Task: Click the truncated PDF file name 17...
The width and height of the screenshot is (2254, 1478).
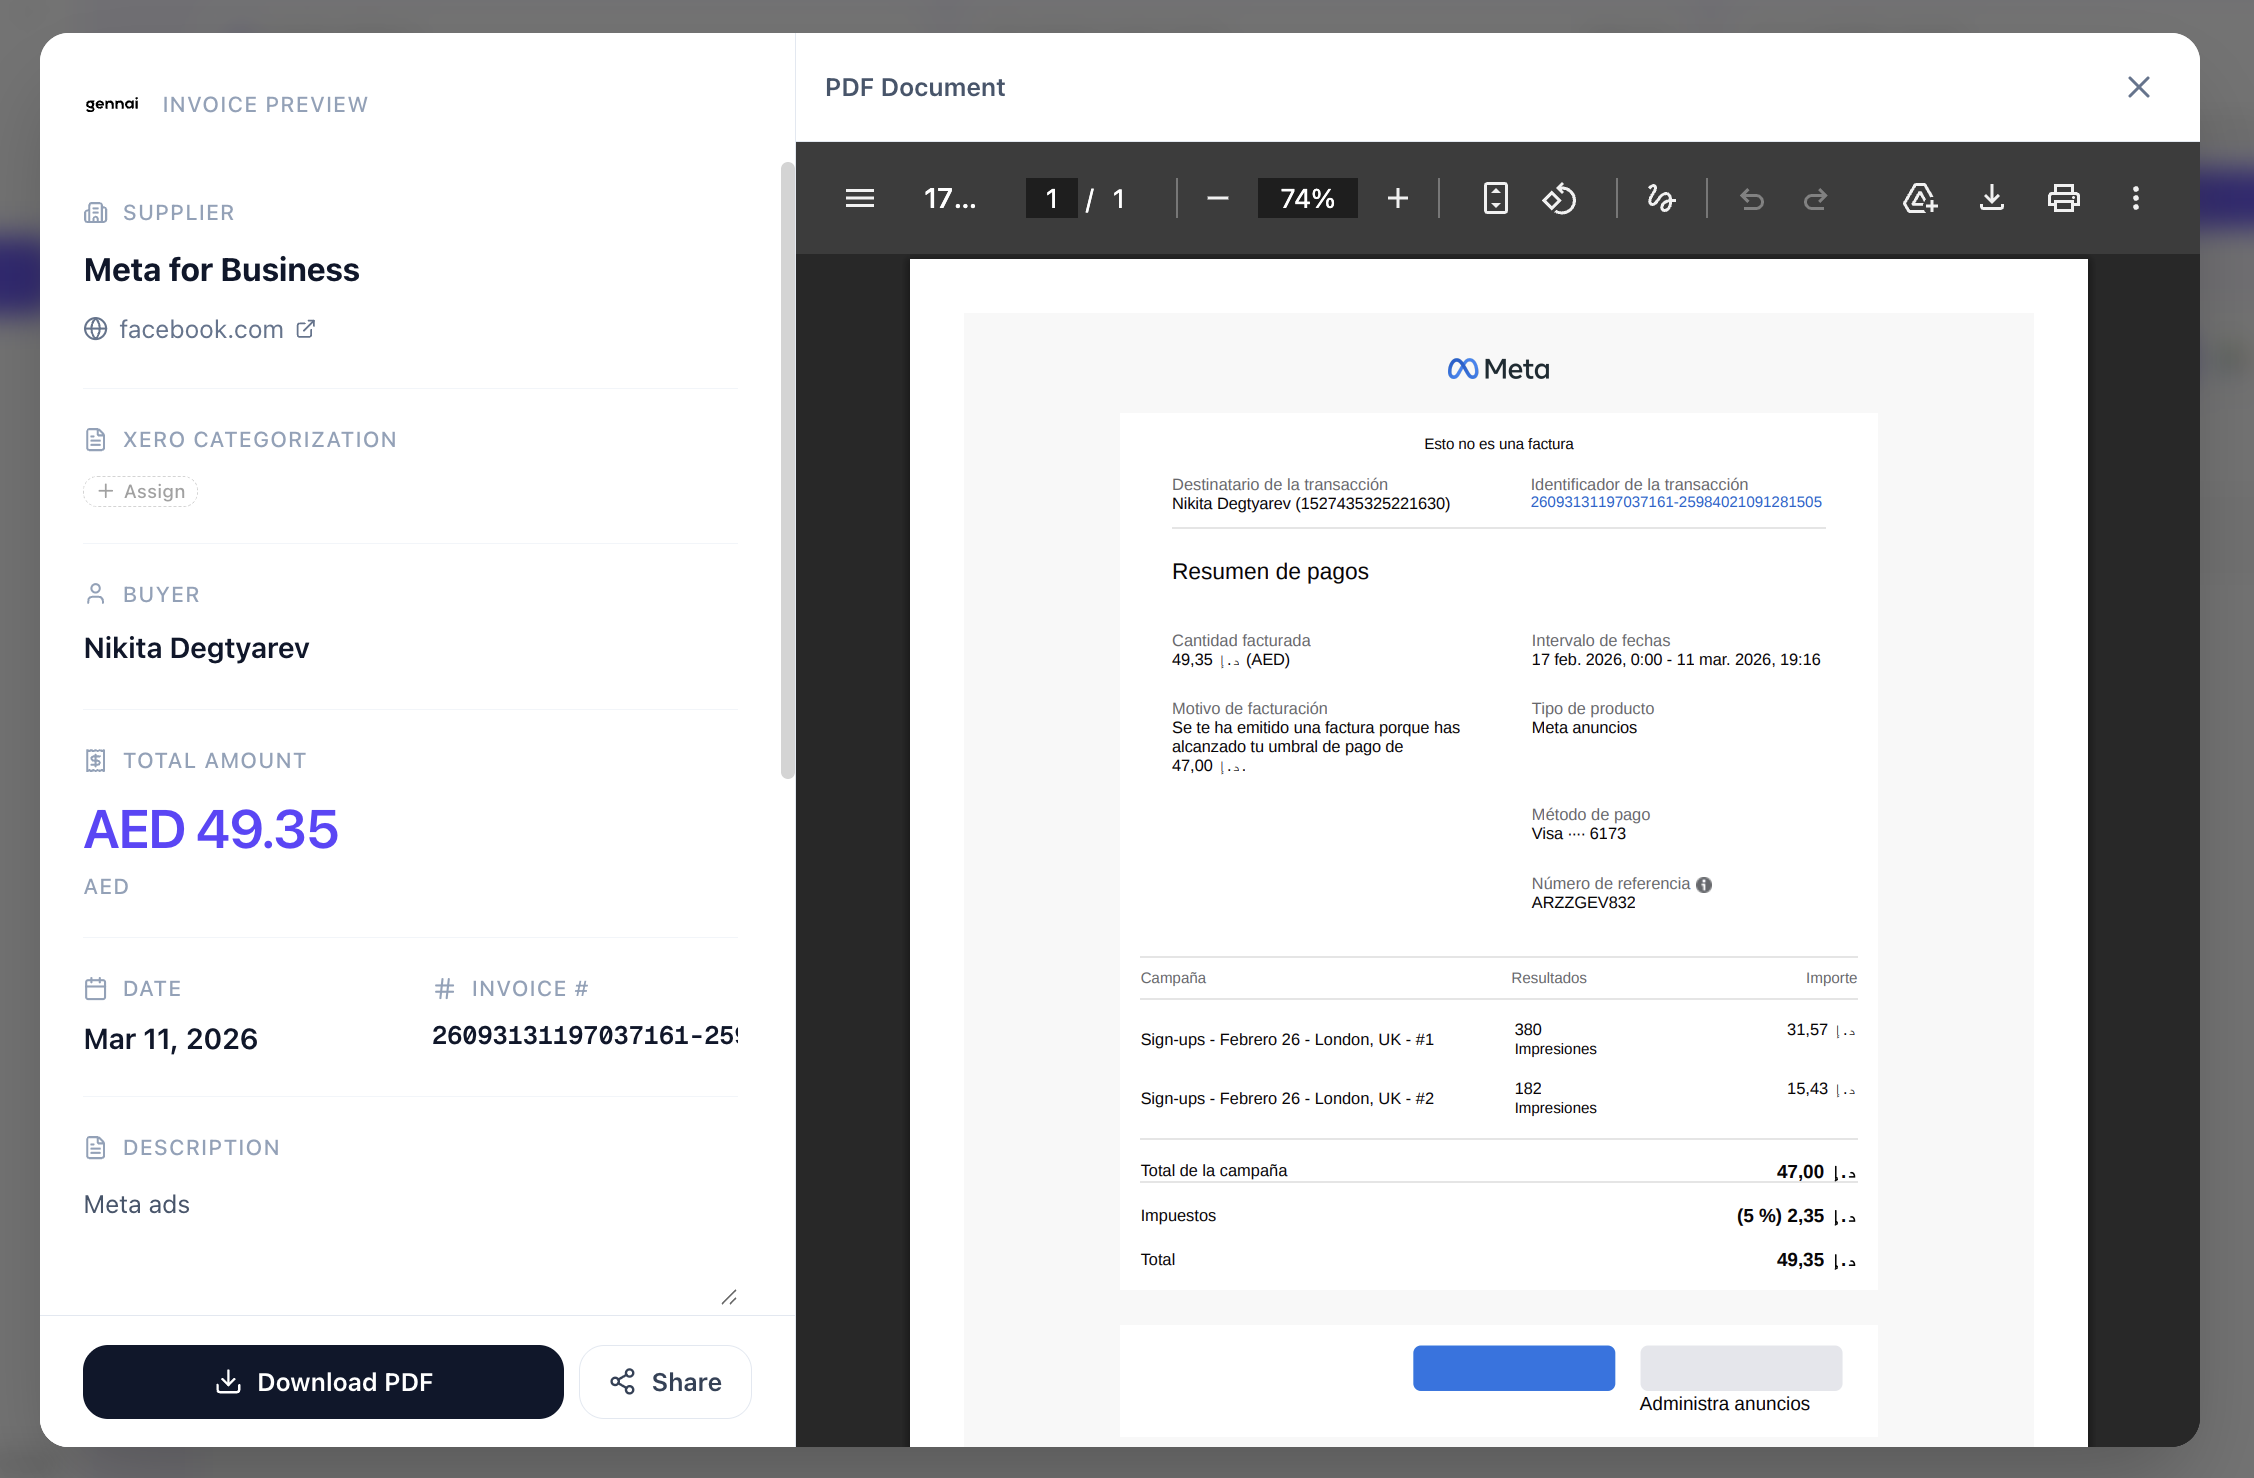Action: click(x=949, y=198)
